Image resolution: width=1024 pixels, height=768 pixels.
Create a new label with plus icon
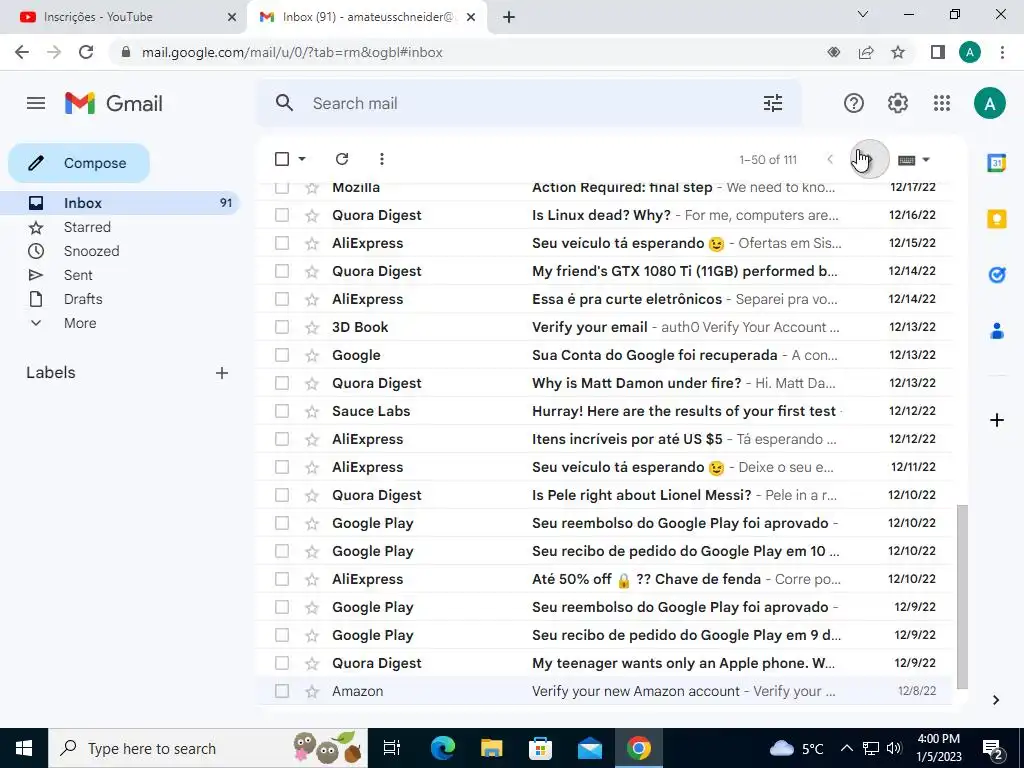[222, 373]
